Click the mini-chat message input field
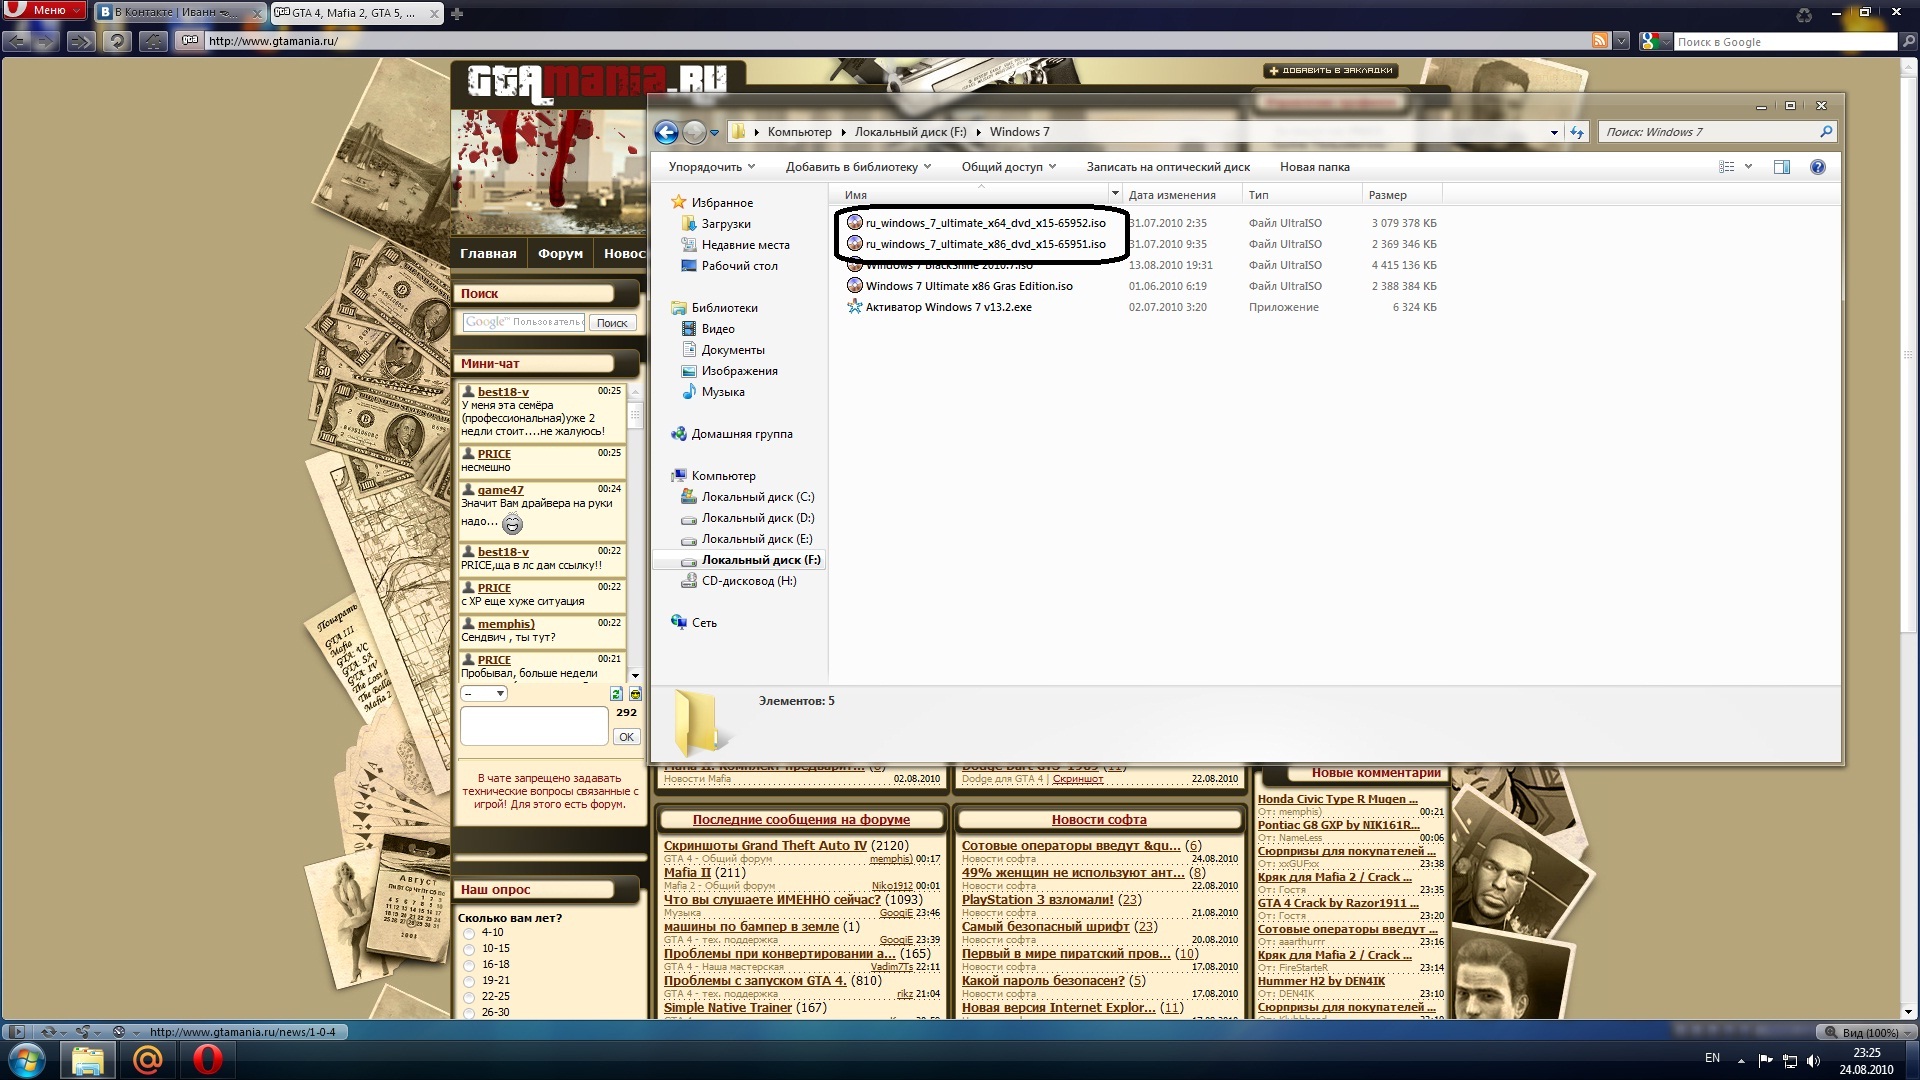This screenshot has height=1080, width=1920. click(534, 725)
